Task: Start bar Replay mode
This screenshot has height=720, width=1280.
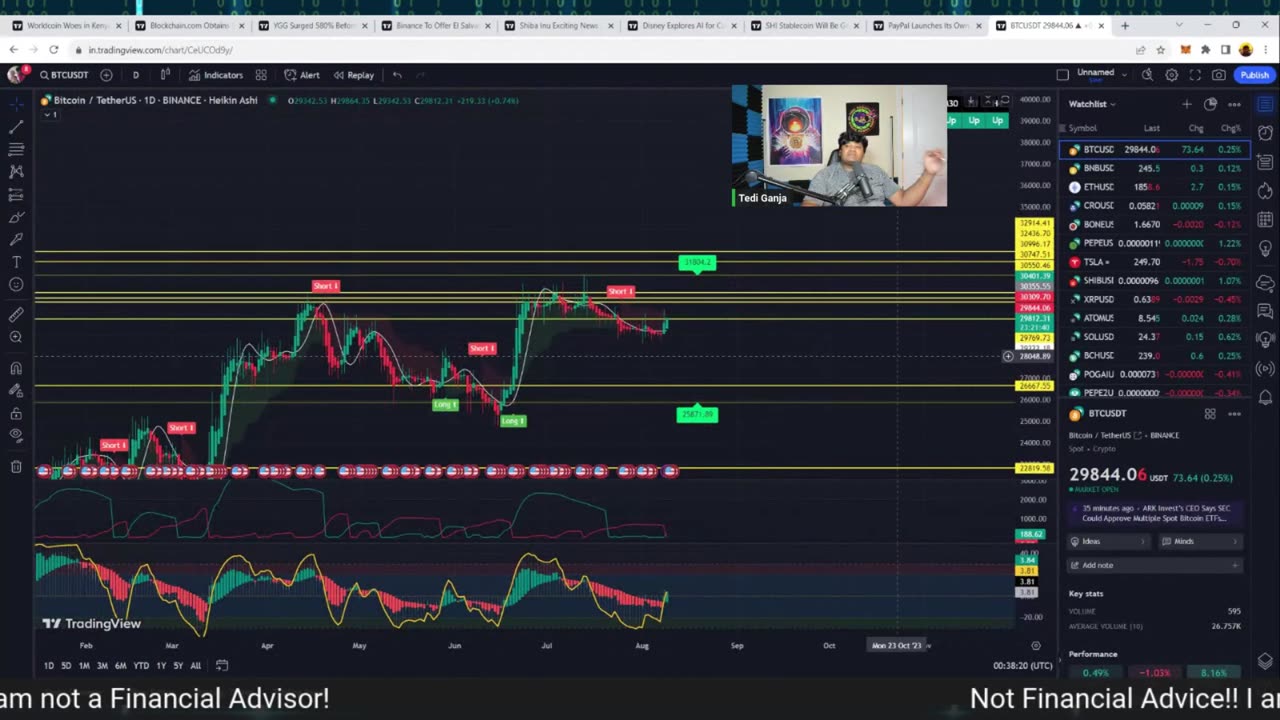Action: [x=354, y=75]
